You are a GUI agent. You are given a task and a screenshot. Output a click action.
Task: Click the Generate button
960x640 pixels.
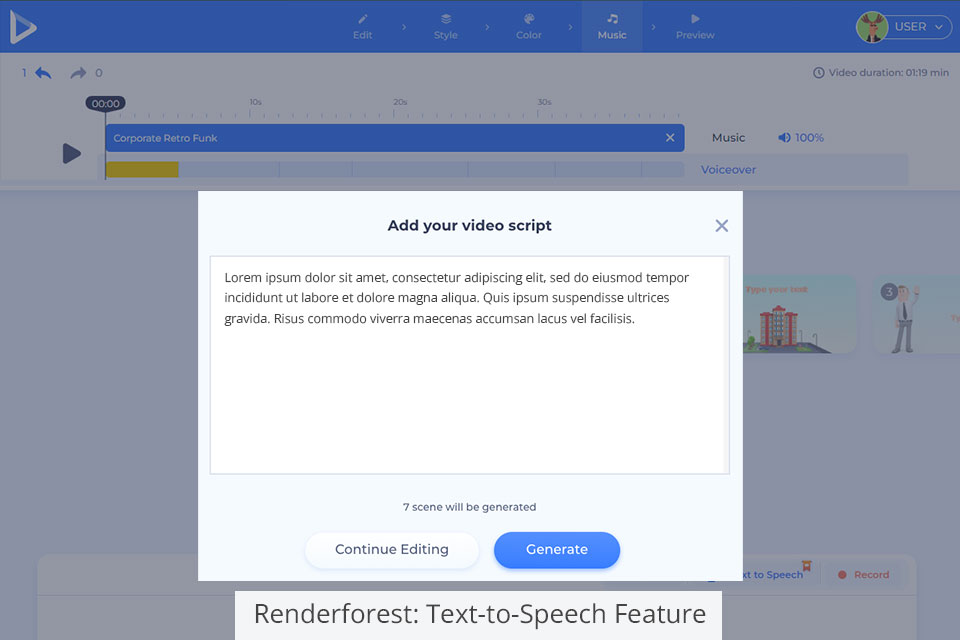(557, 549)
